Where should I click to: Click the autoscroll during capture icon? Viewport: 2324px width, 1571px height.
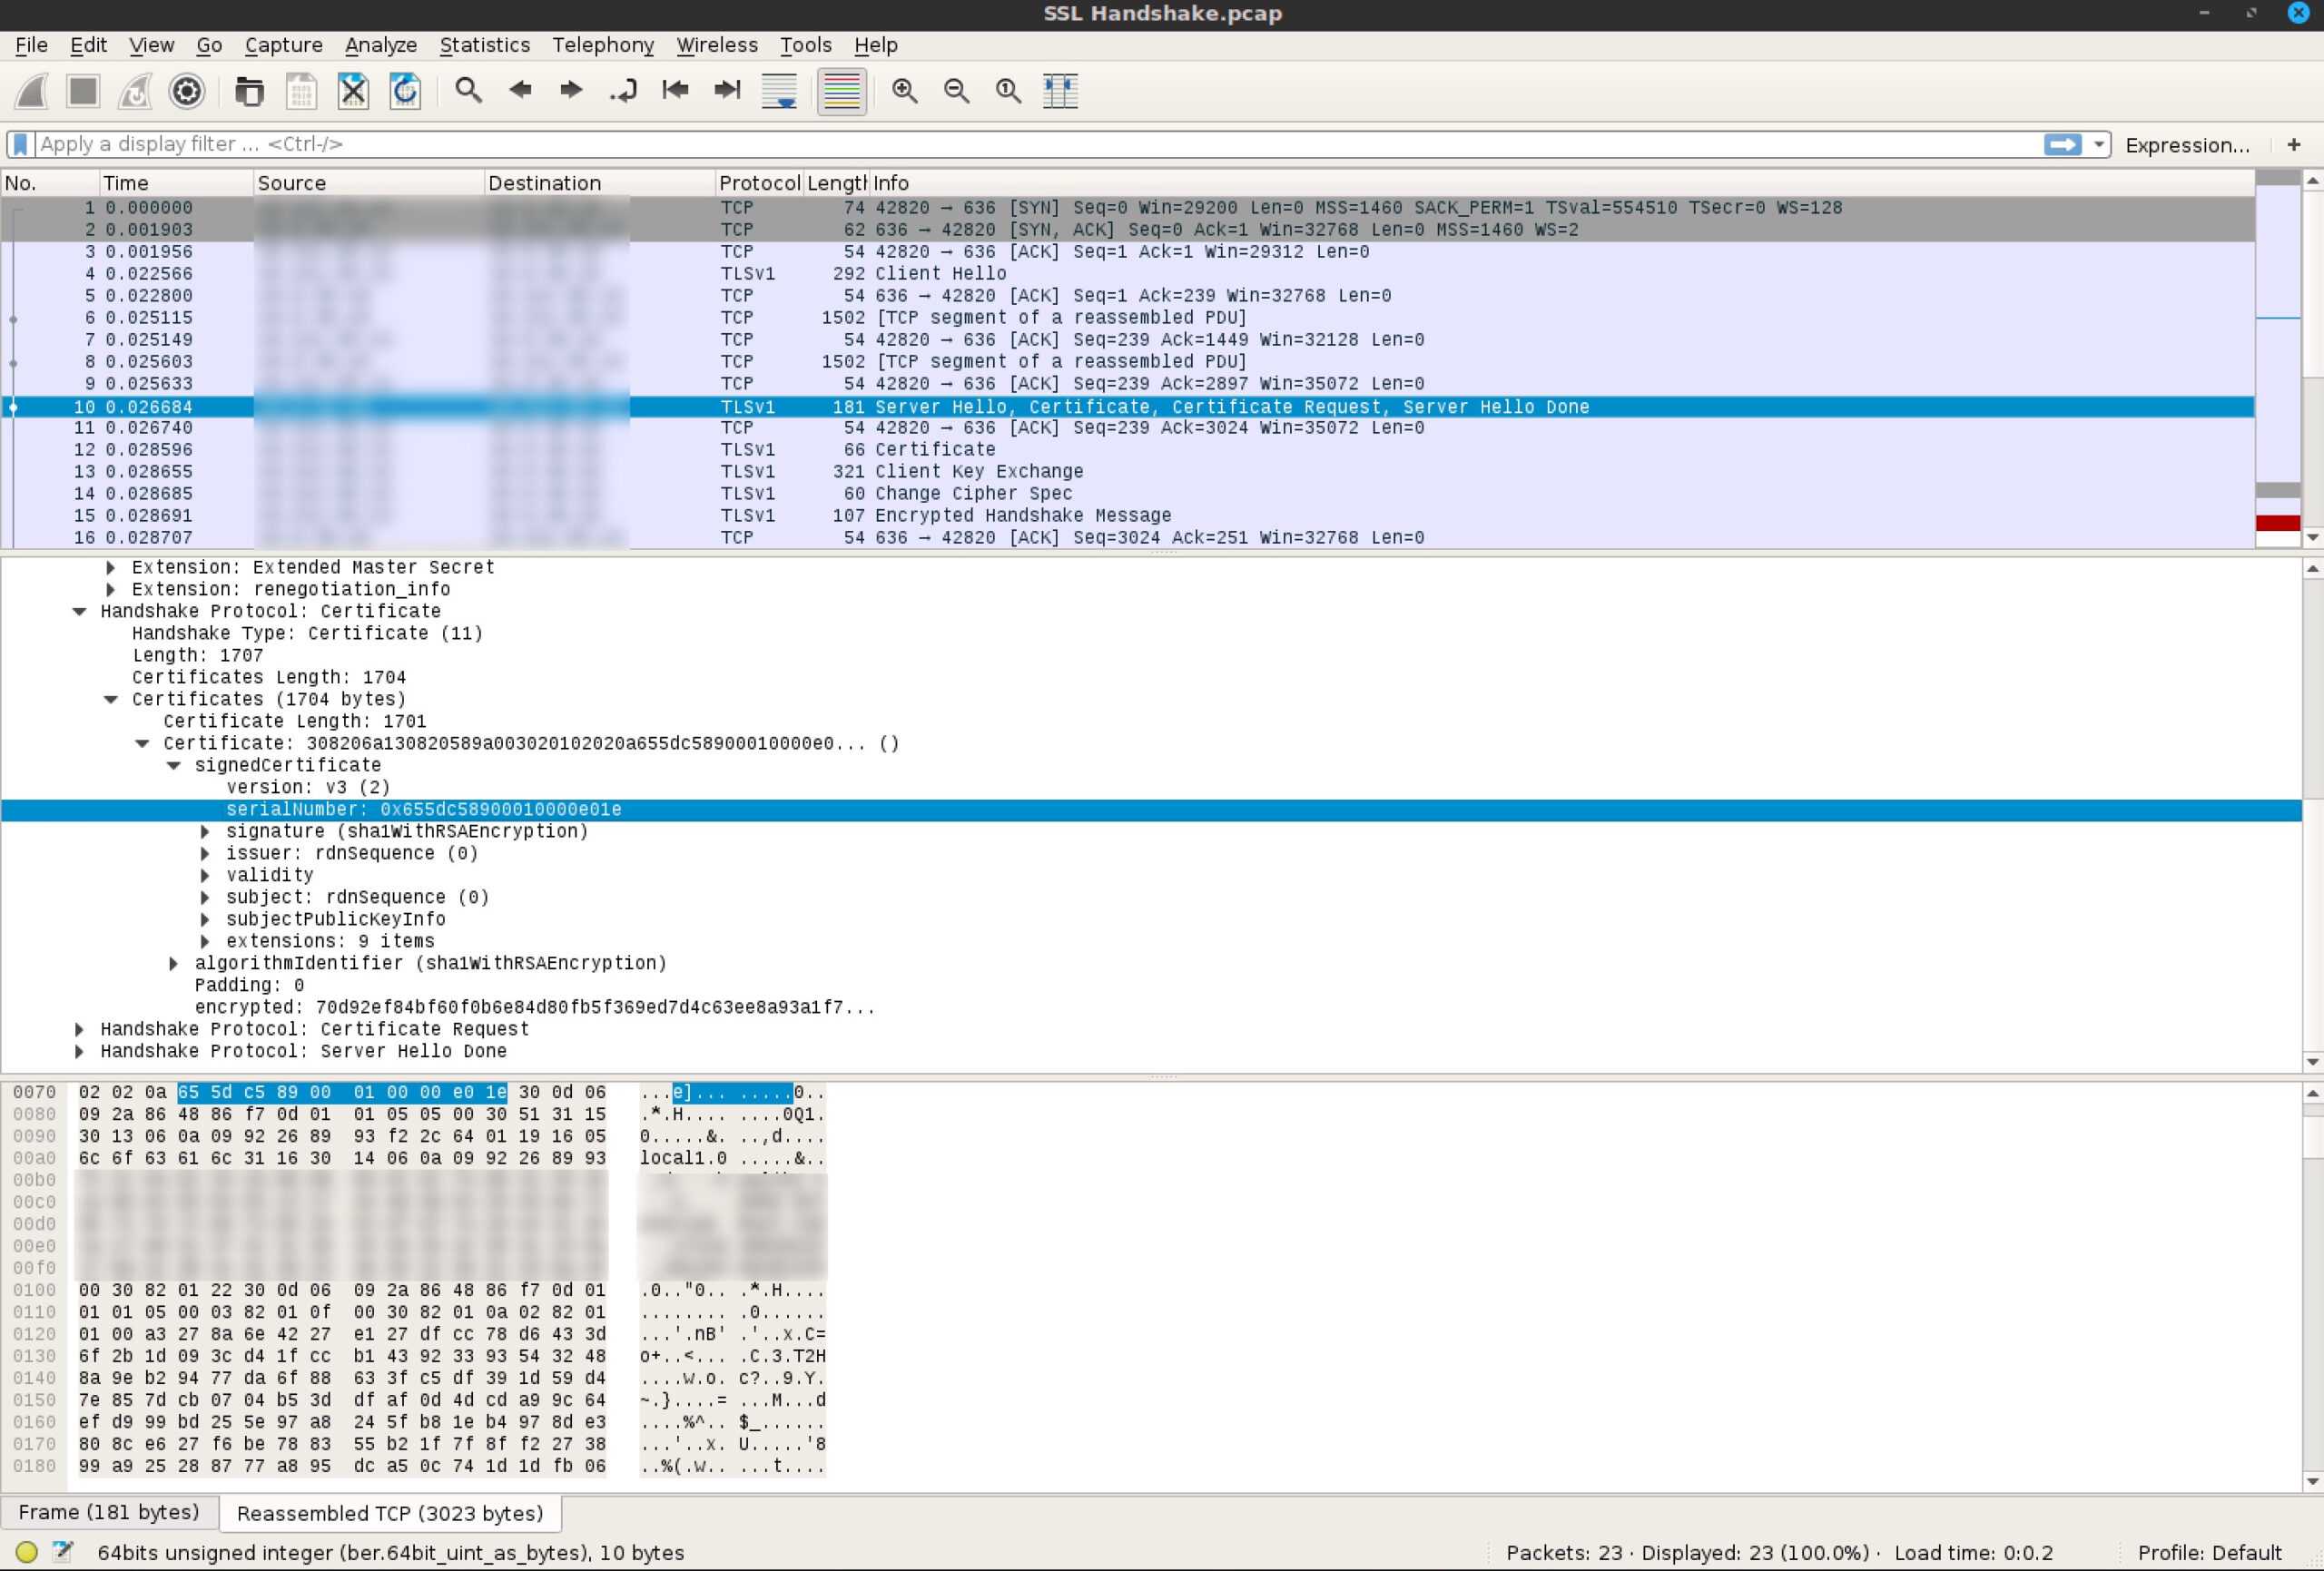[x=779, y=90]
